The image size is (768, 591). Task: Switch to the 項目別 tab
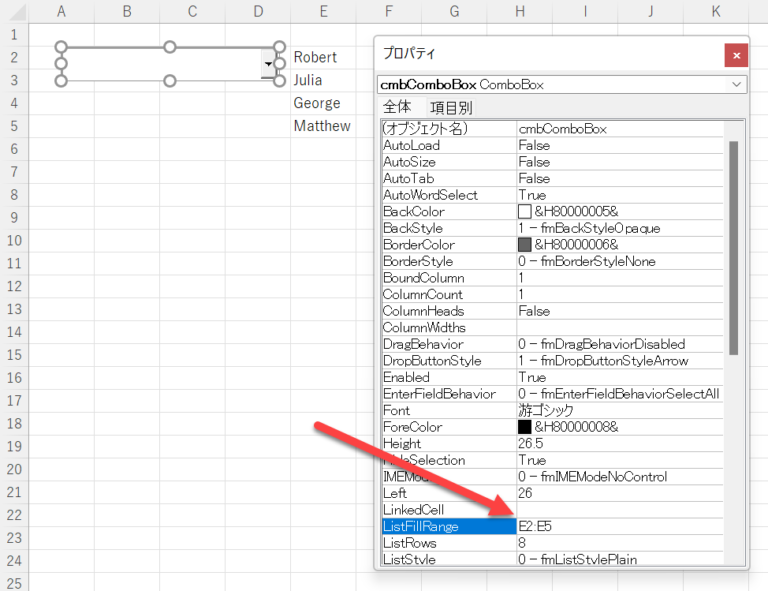[451, 107]
